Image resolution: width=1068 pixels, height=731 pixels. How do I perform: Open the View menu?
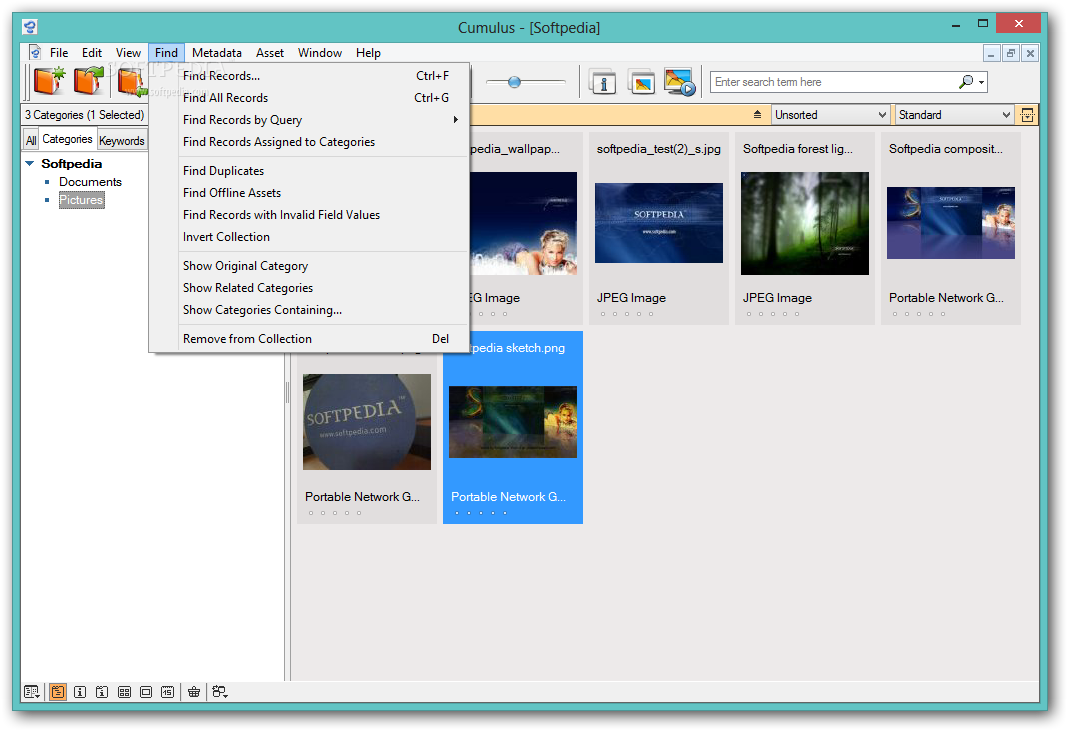click(128, 52)
